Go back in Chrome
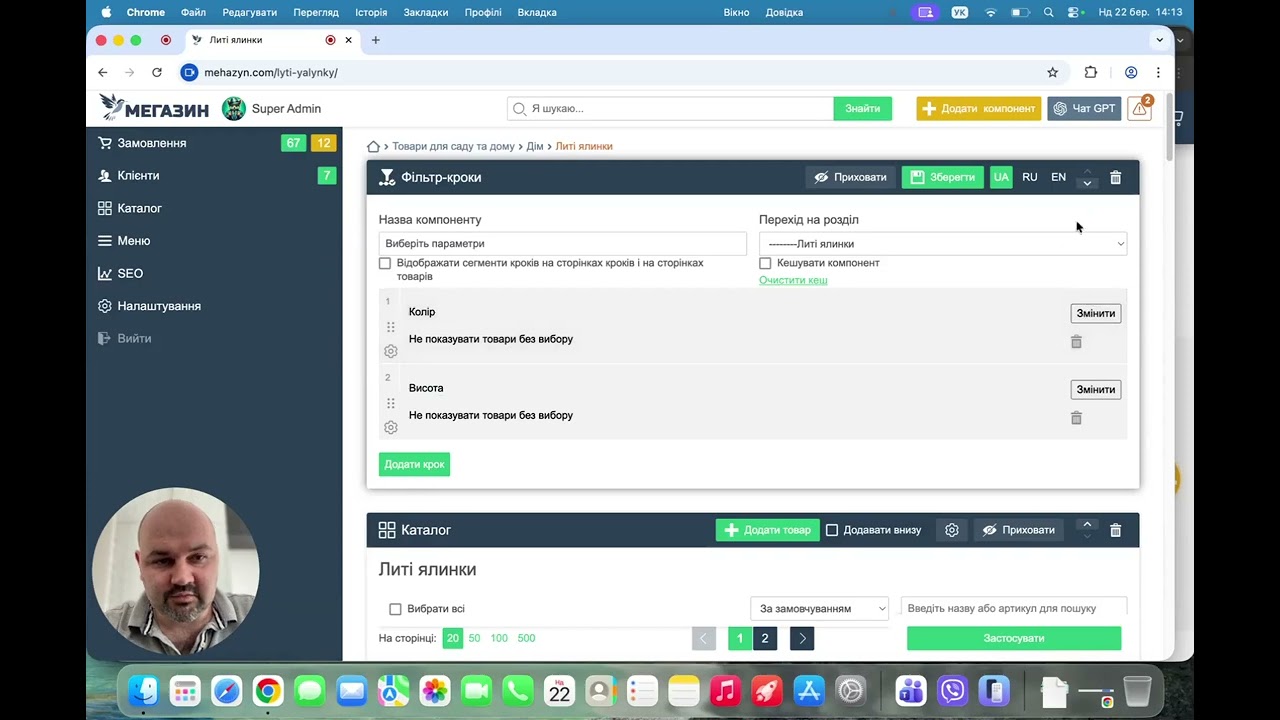This screenshot has height=720, width=1280. pyautogui.click(x=103, y=72)
